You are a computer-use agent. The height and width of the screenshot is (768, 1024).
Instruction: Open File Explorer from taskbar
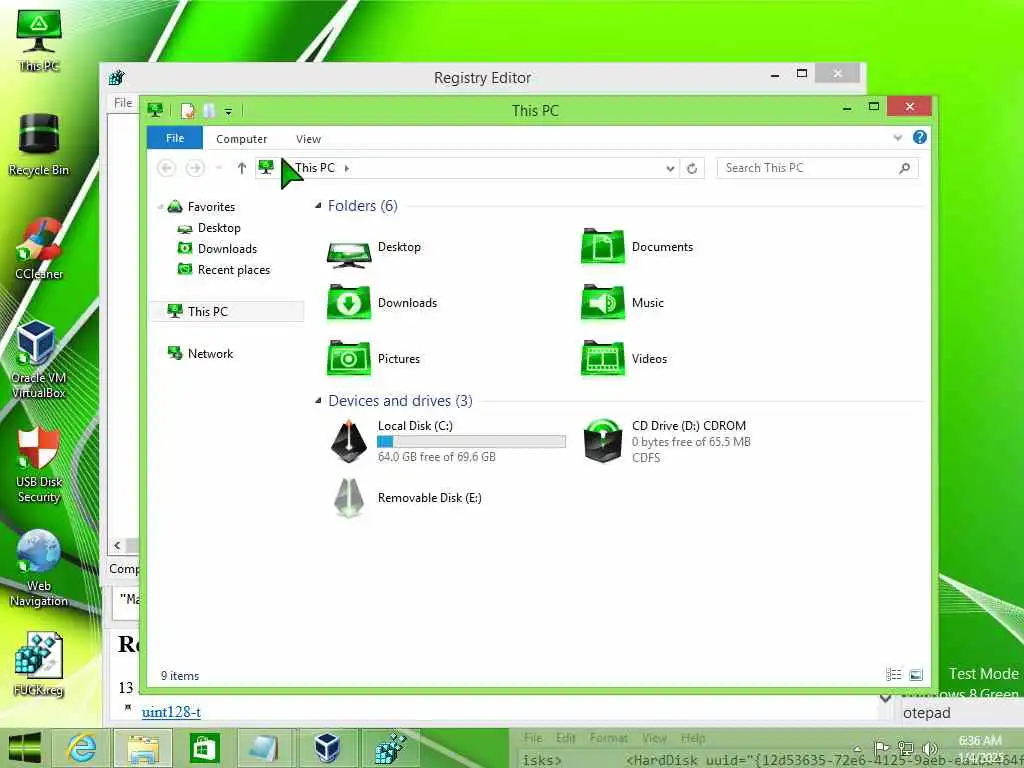coord(143,748)
